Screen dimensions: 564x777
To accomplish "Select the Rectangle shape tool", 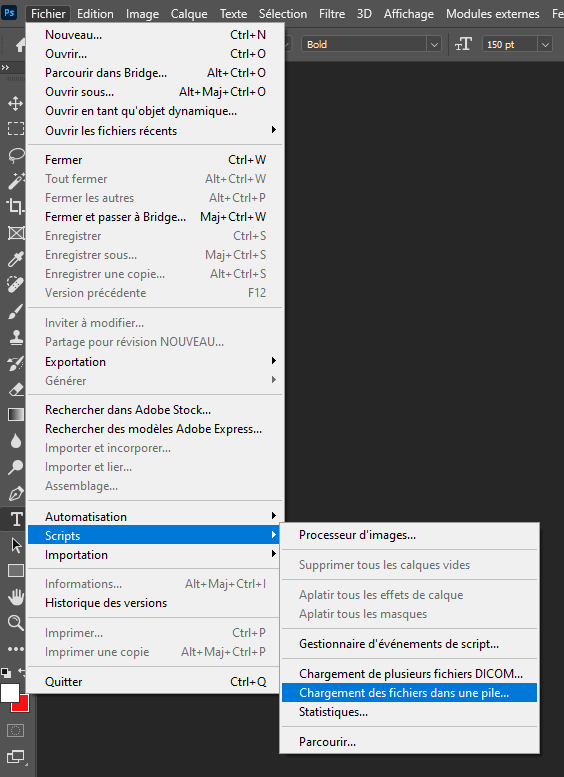I will (15, 571).
